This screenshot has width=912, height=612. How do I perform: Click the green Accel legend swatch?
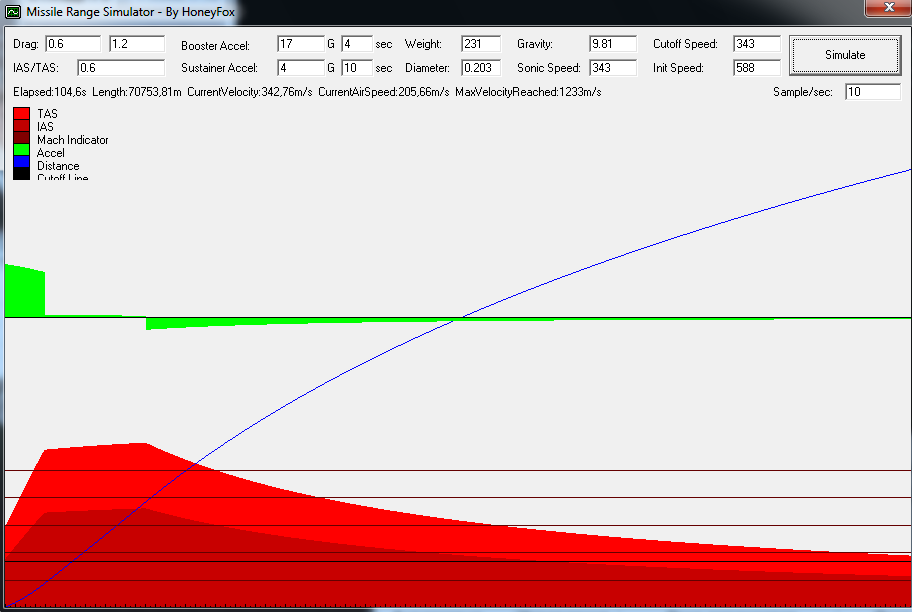(22, 150)
